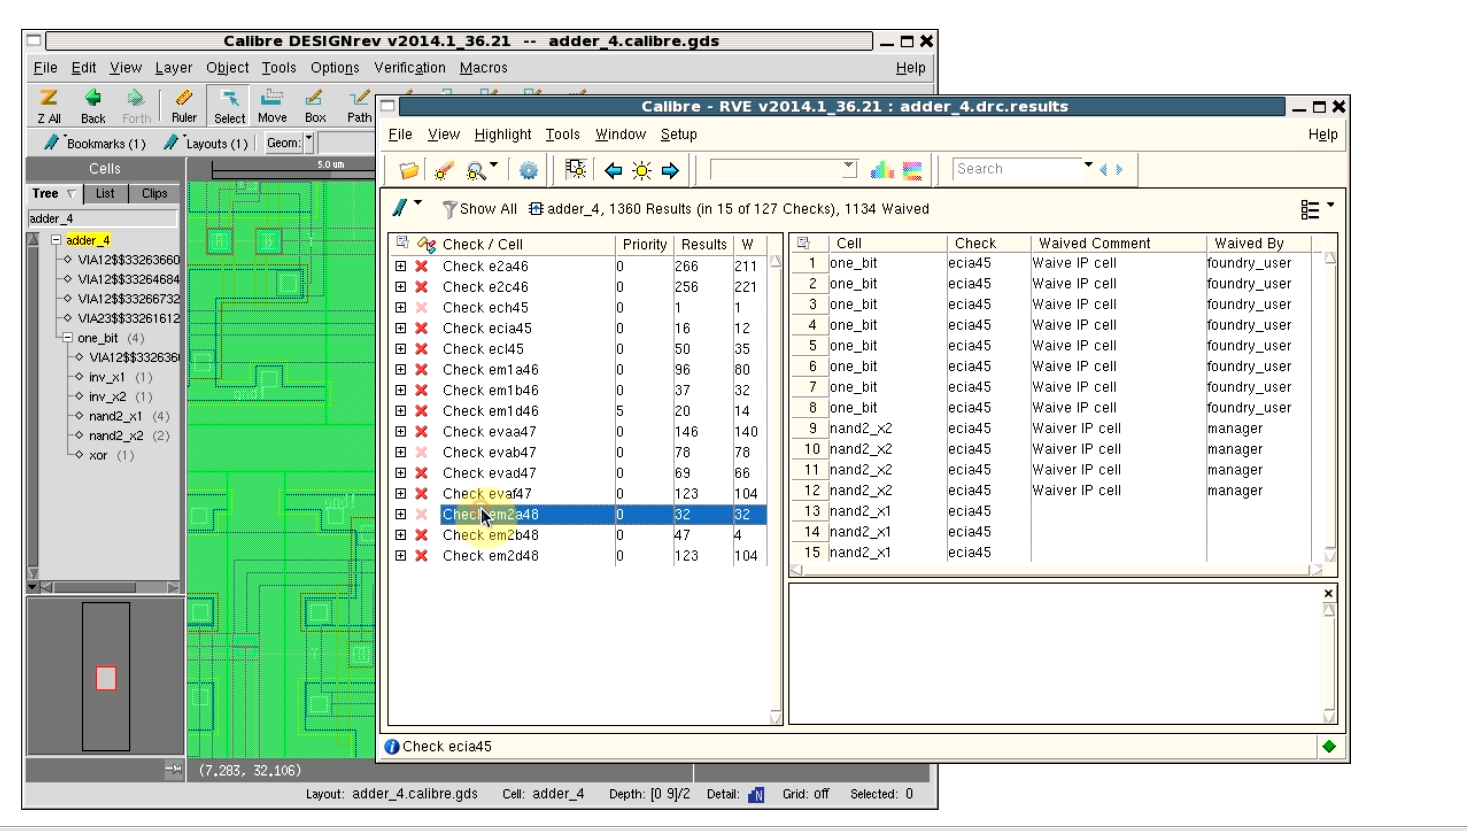The image size is (1467, 831).
Task: Click the bookmark pen icon in RVE
Action: (x=400, y=207)
